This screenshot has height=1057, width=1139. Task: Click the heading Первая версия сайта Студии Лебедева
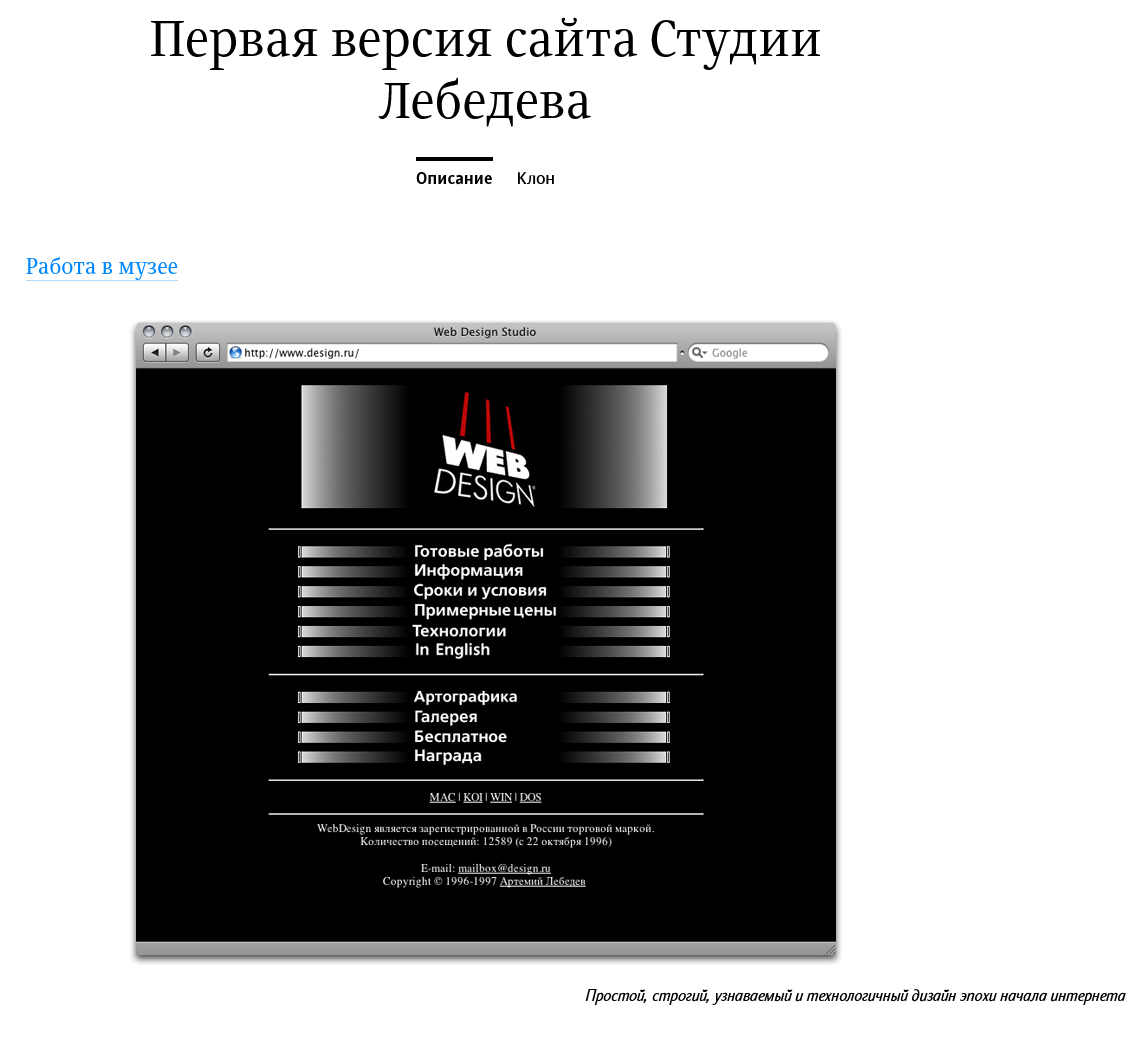[x=485, y=69]
